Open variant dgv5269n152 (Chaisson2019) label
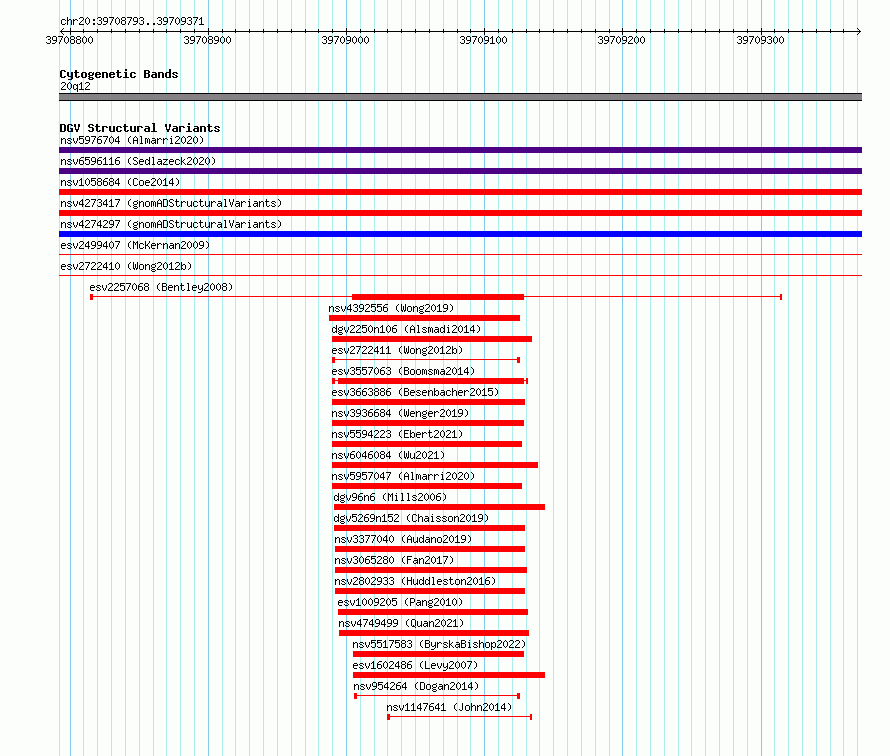 click(411, 518)
